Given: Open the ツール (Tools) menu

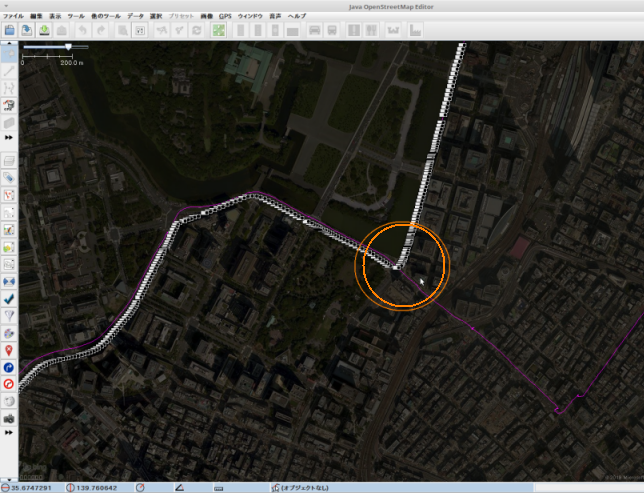Looking at the screenshot, I should tap(76, 16).
